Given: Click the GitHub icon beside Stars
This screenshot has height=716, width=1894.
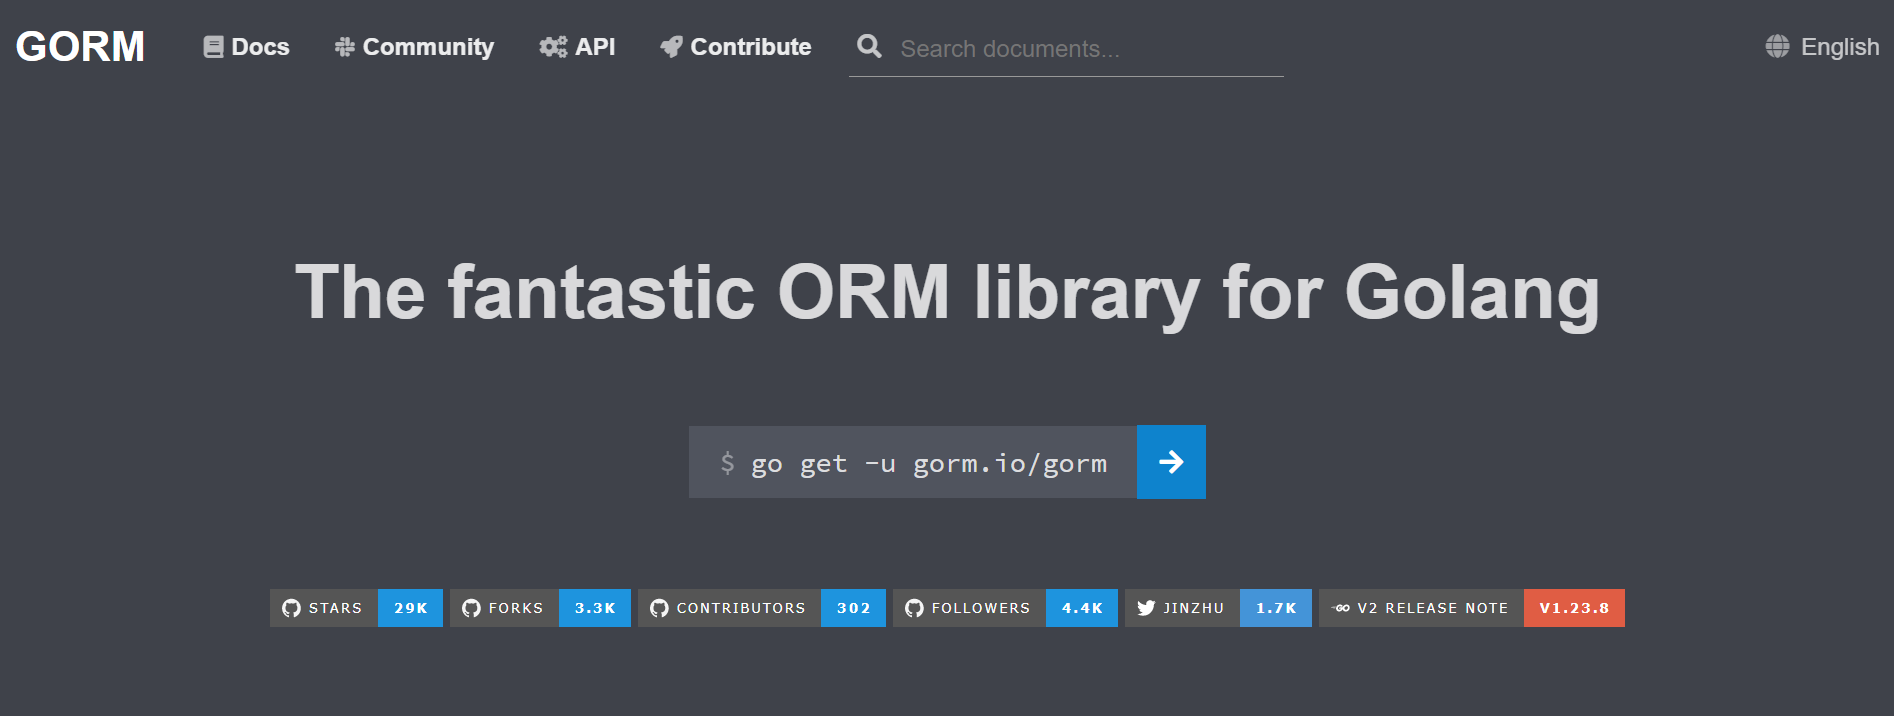Looking at the screenshot, I should click(291, 608).
